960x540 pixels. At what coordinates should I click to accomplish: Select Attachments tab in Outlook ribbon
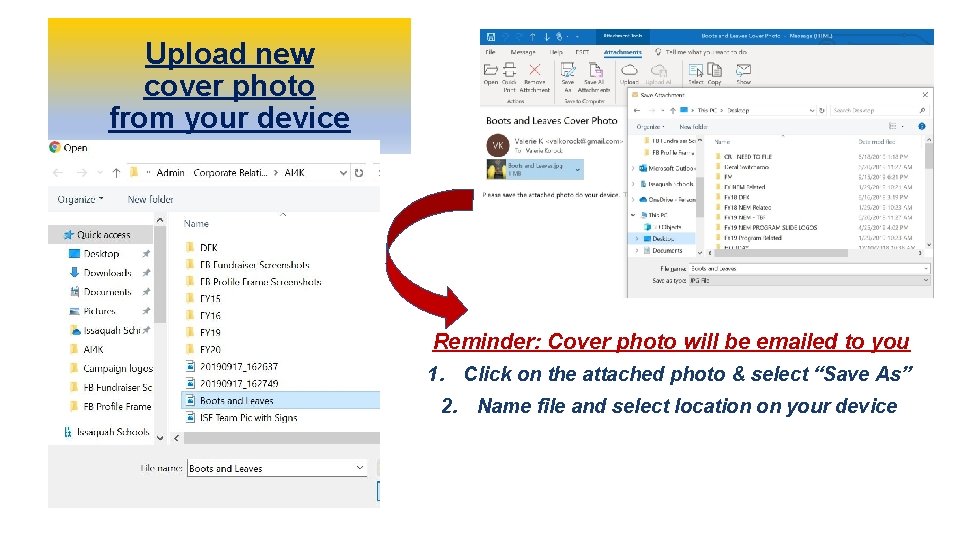point(622,52)
